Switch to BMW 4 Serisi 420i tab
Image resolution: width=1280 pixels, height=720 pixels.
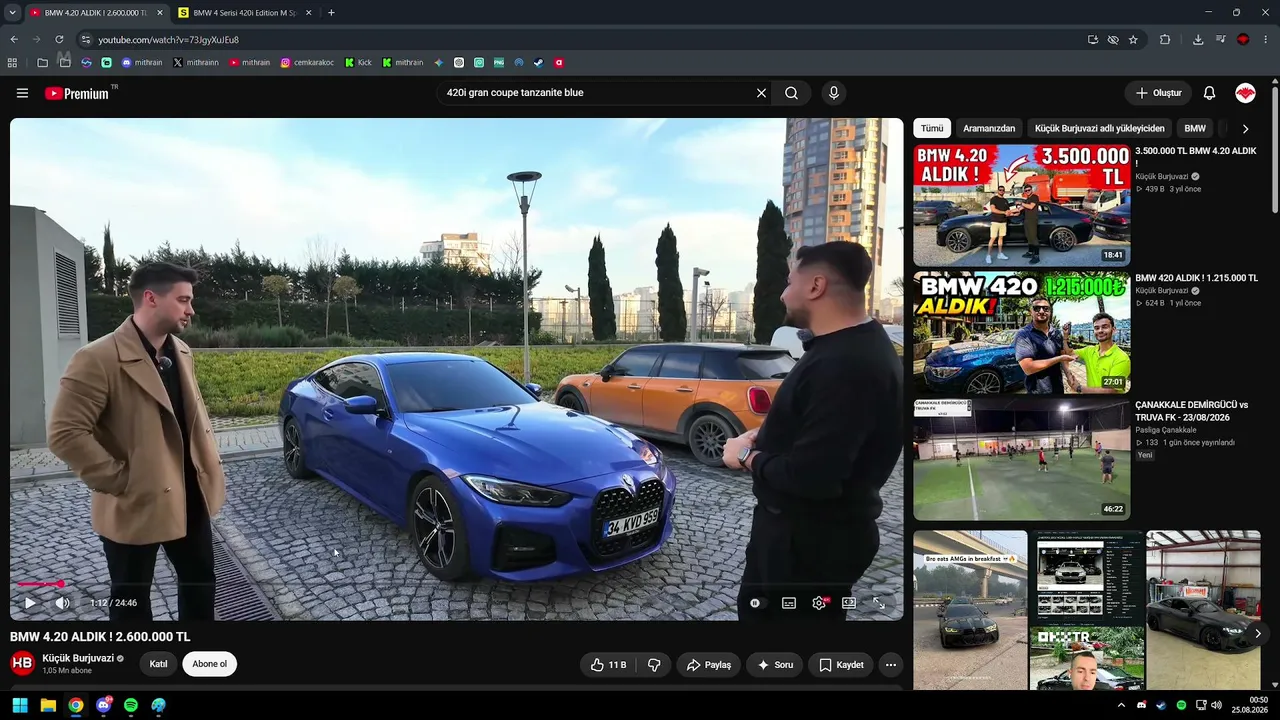click(x=245, y=13)
